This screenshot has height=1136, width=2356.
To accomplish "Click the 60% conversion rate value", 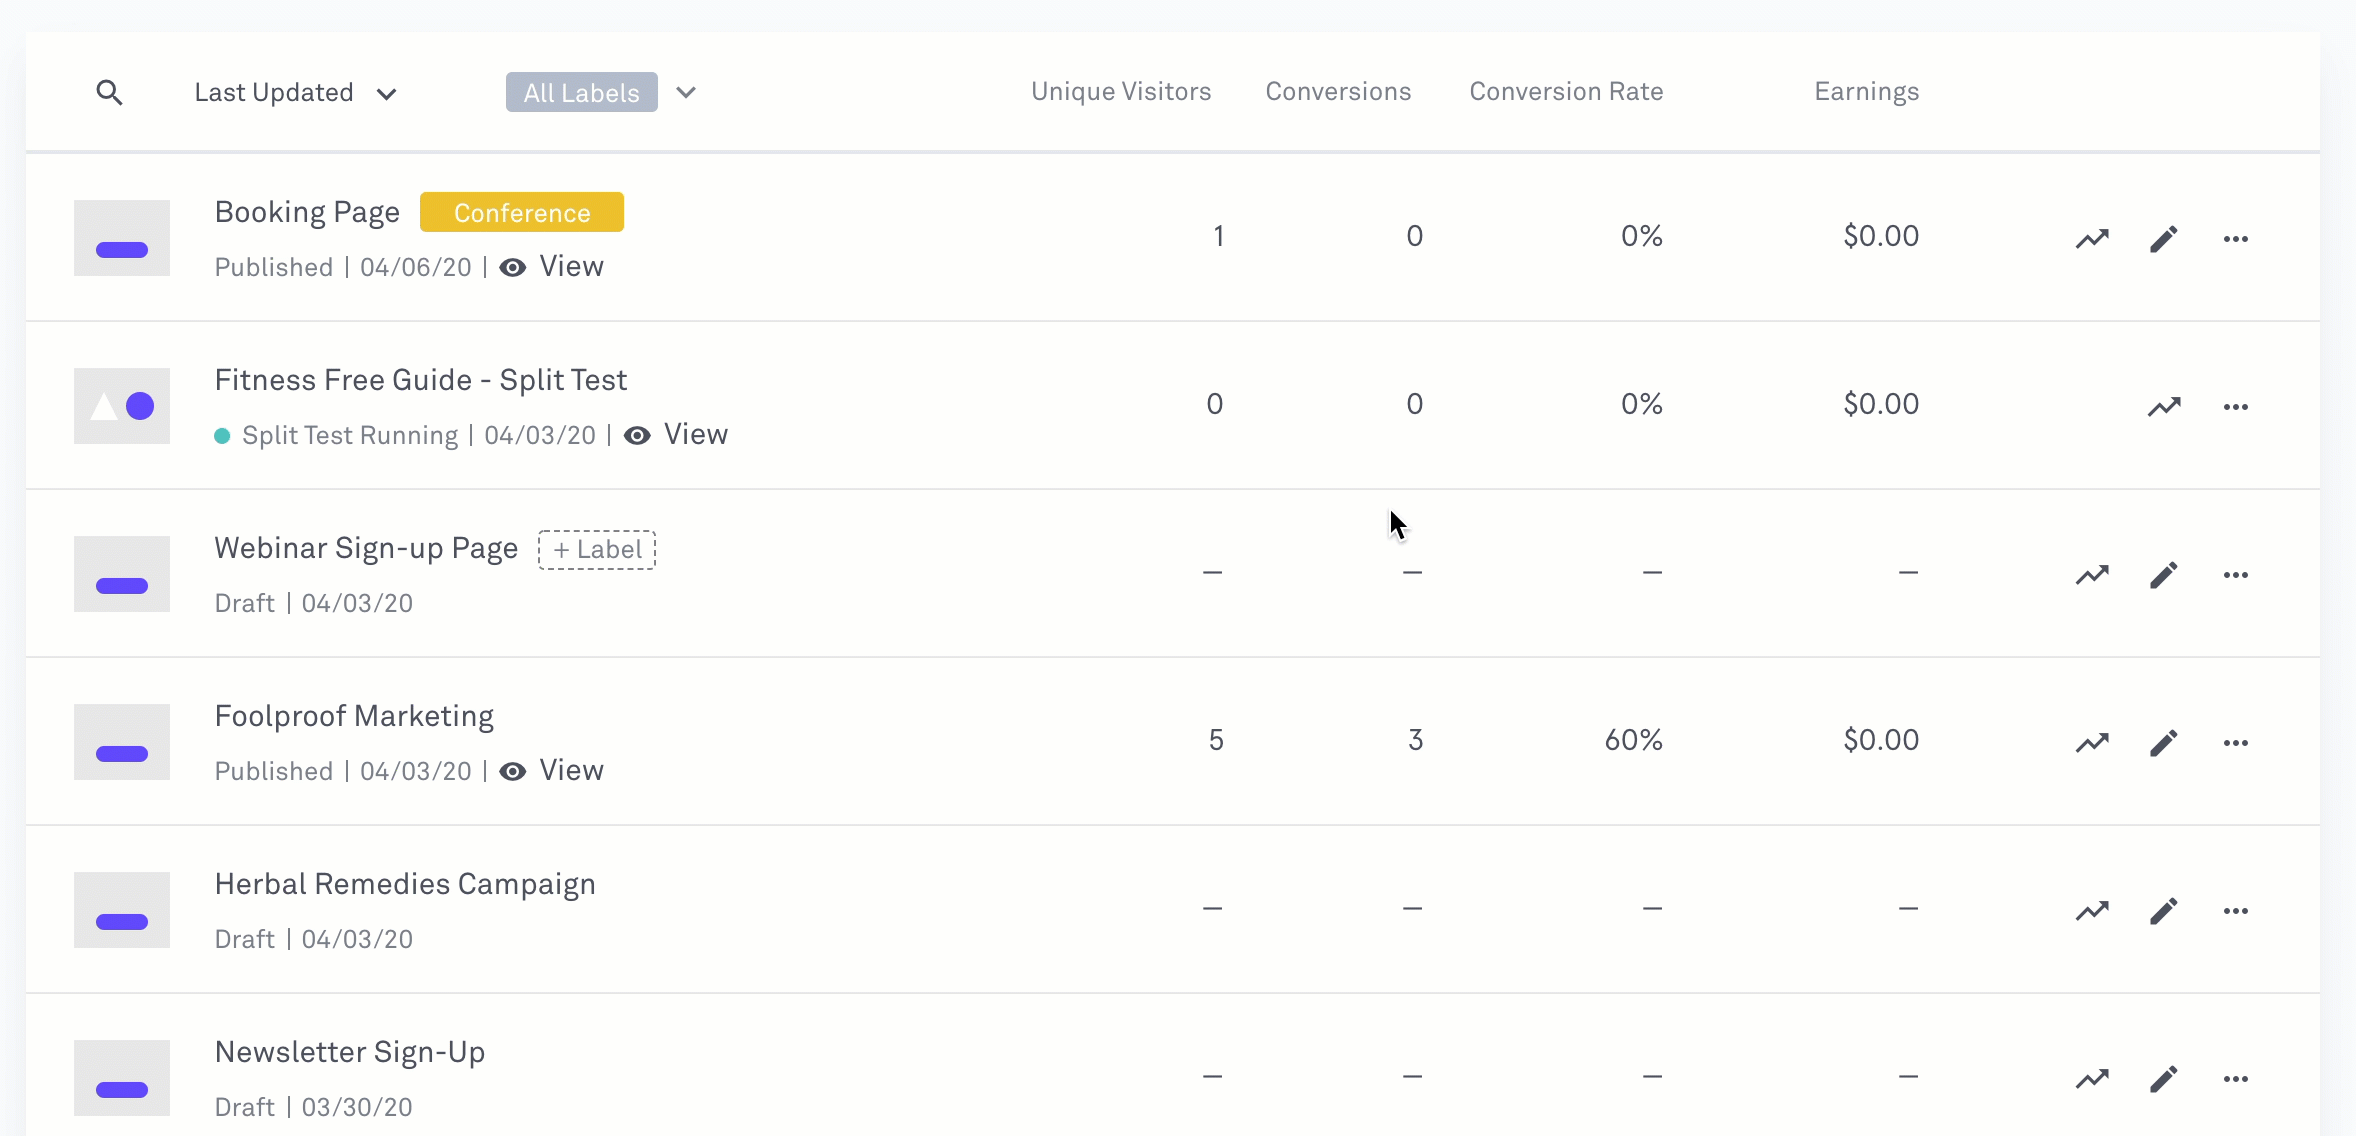I will [x=1634, y=740].
